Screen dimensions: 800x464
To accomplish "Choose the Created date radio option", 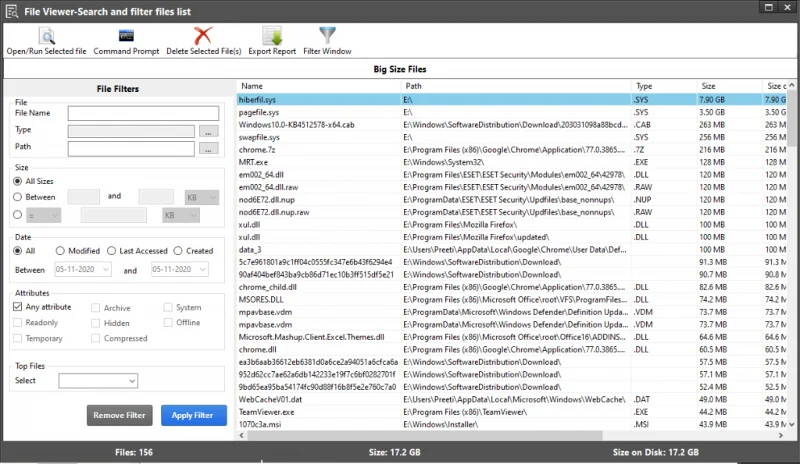I will pyautogui.click(x=178, y=251).
